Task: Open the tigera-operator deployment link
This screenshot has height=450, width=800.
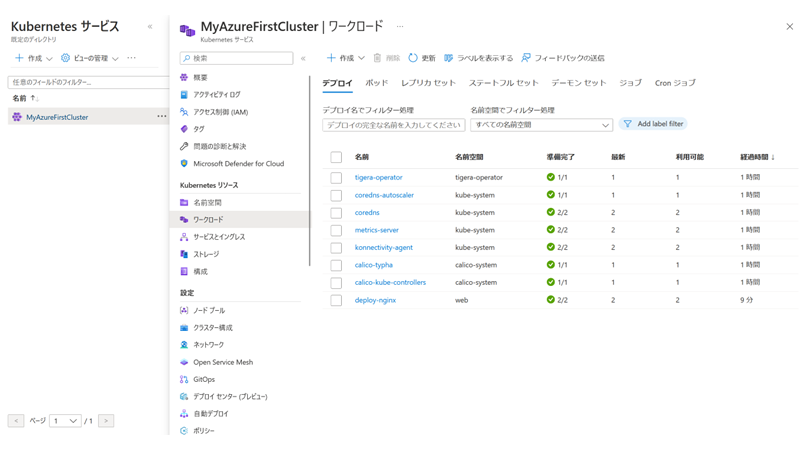Action: (379, 178)
